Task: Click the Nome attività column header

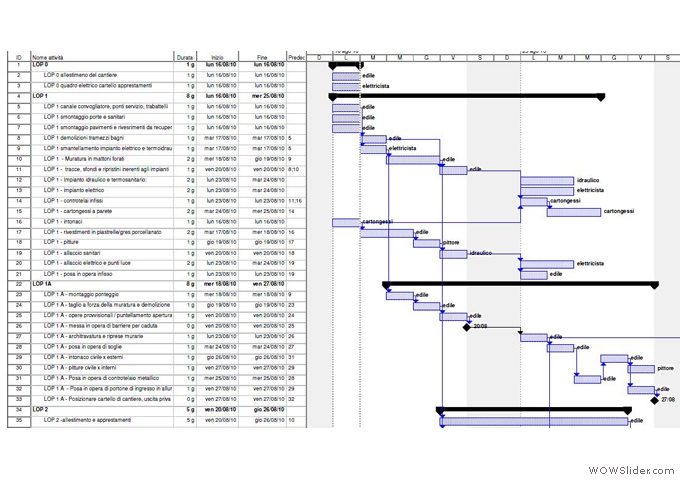Action: pos(48,57)
